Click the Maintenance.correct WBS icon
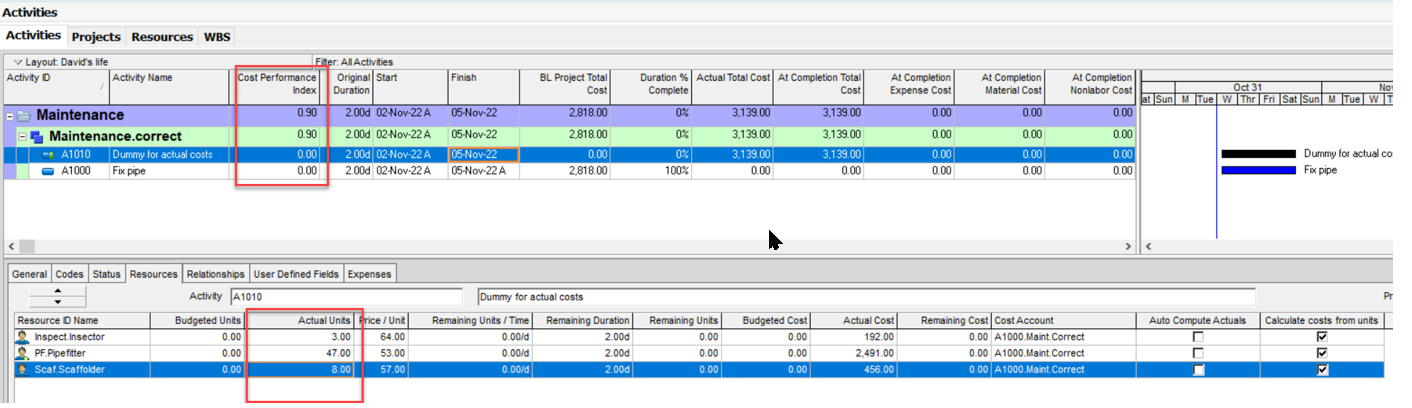The height and width of the screenshot is (408, 1412). click(37, 136)
